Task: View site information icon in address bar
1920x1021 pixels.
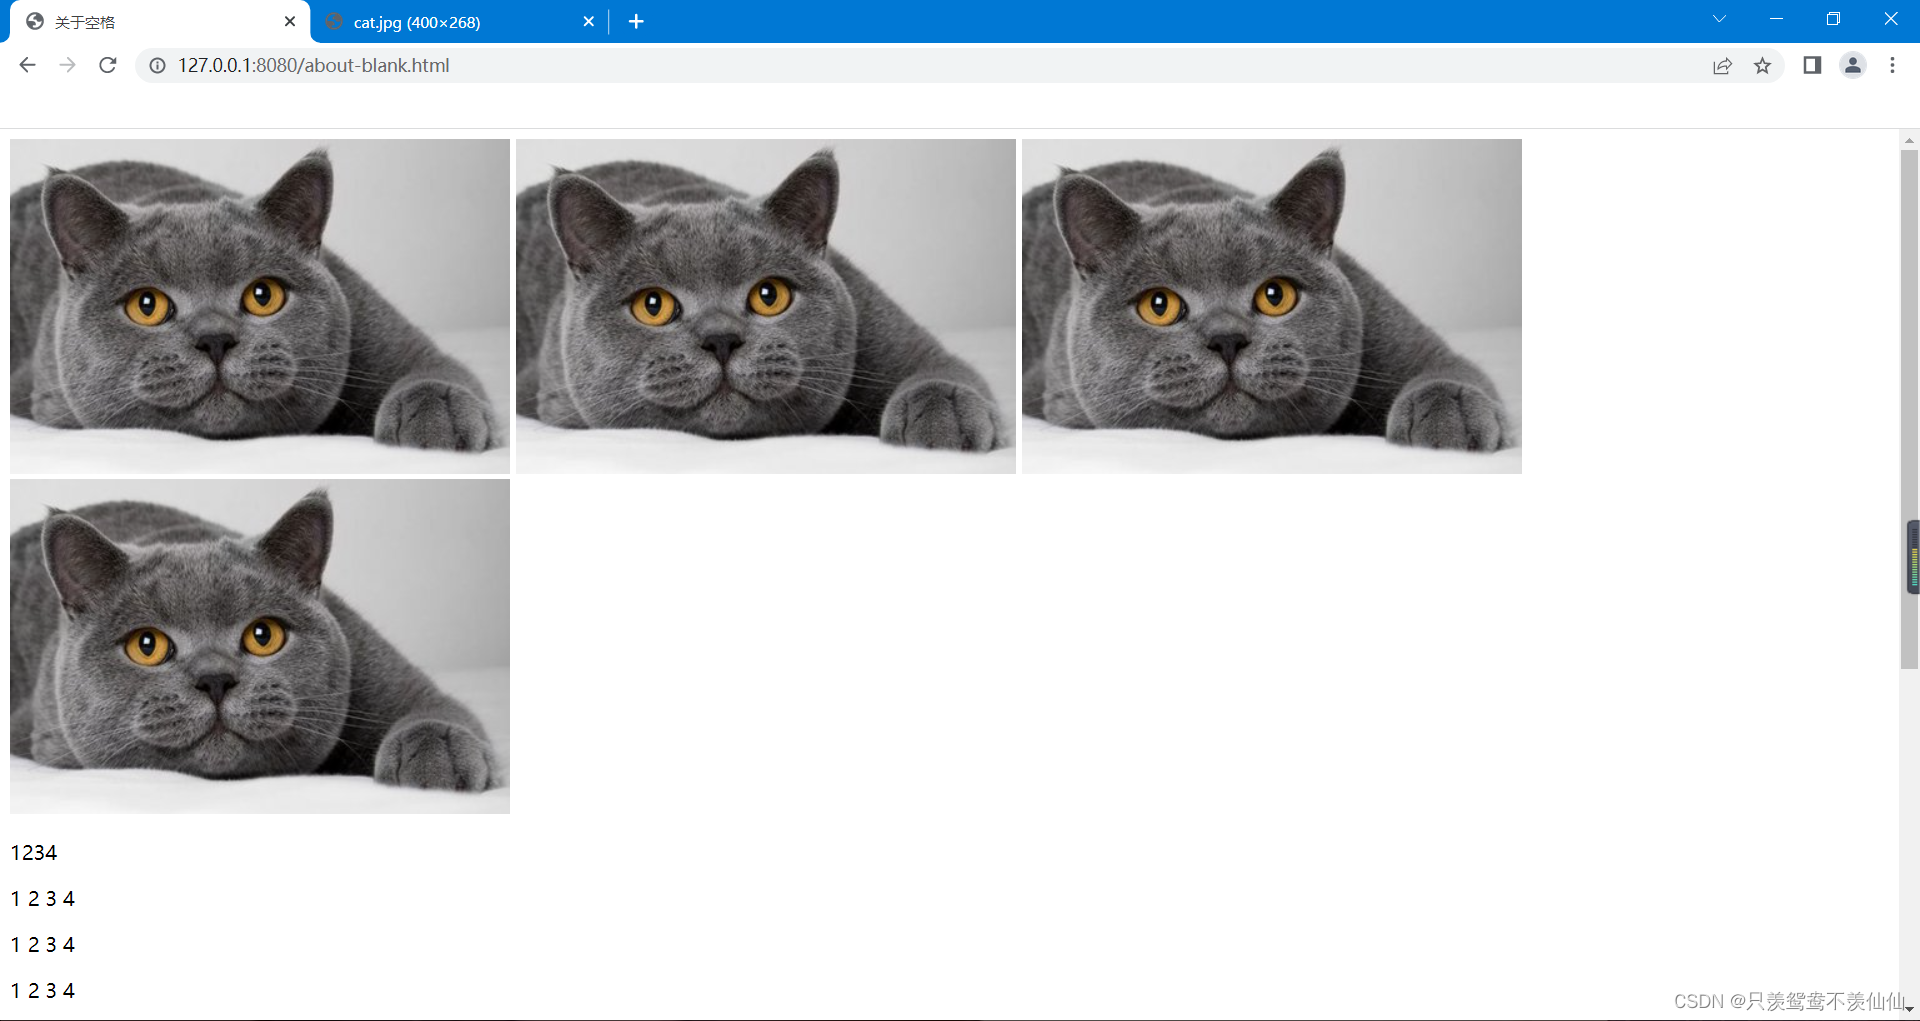Action: click(157, 65)
